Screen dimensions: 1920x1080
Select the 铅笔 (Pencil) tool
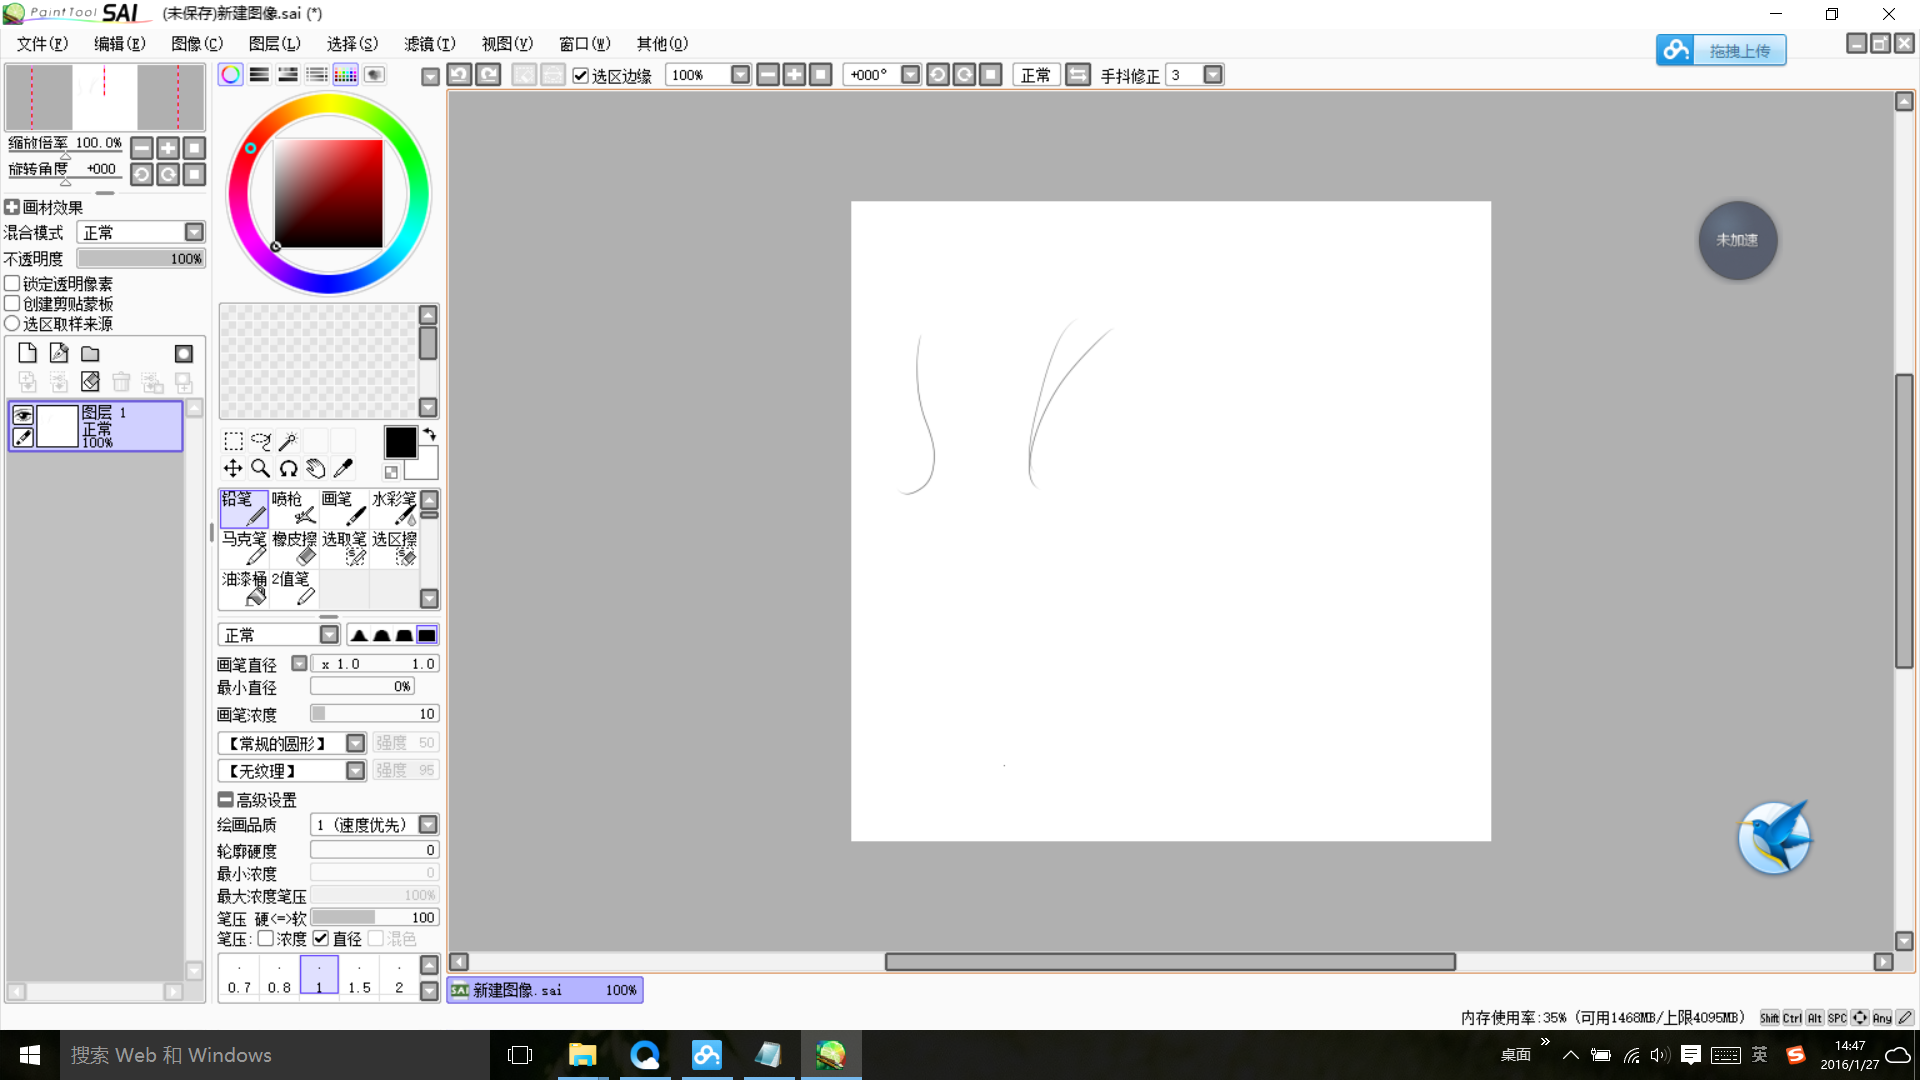[x=243, y=508]
